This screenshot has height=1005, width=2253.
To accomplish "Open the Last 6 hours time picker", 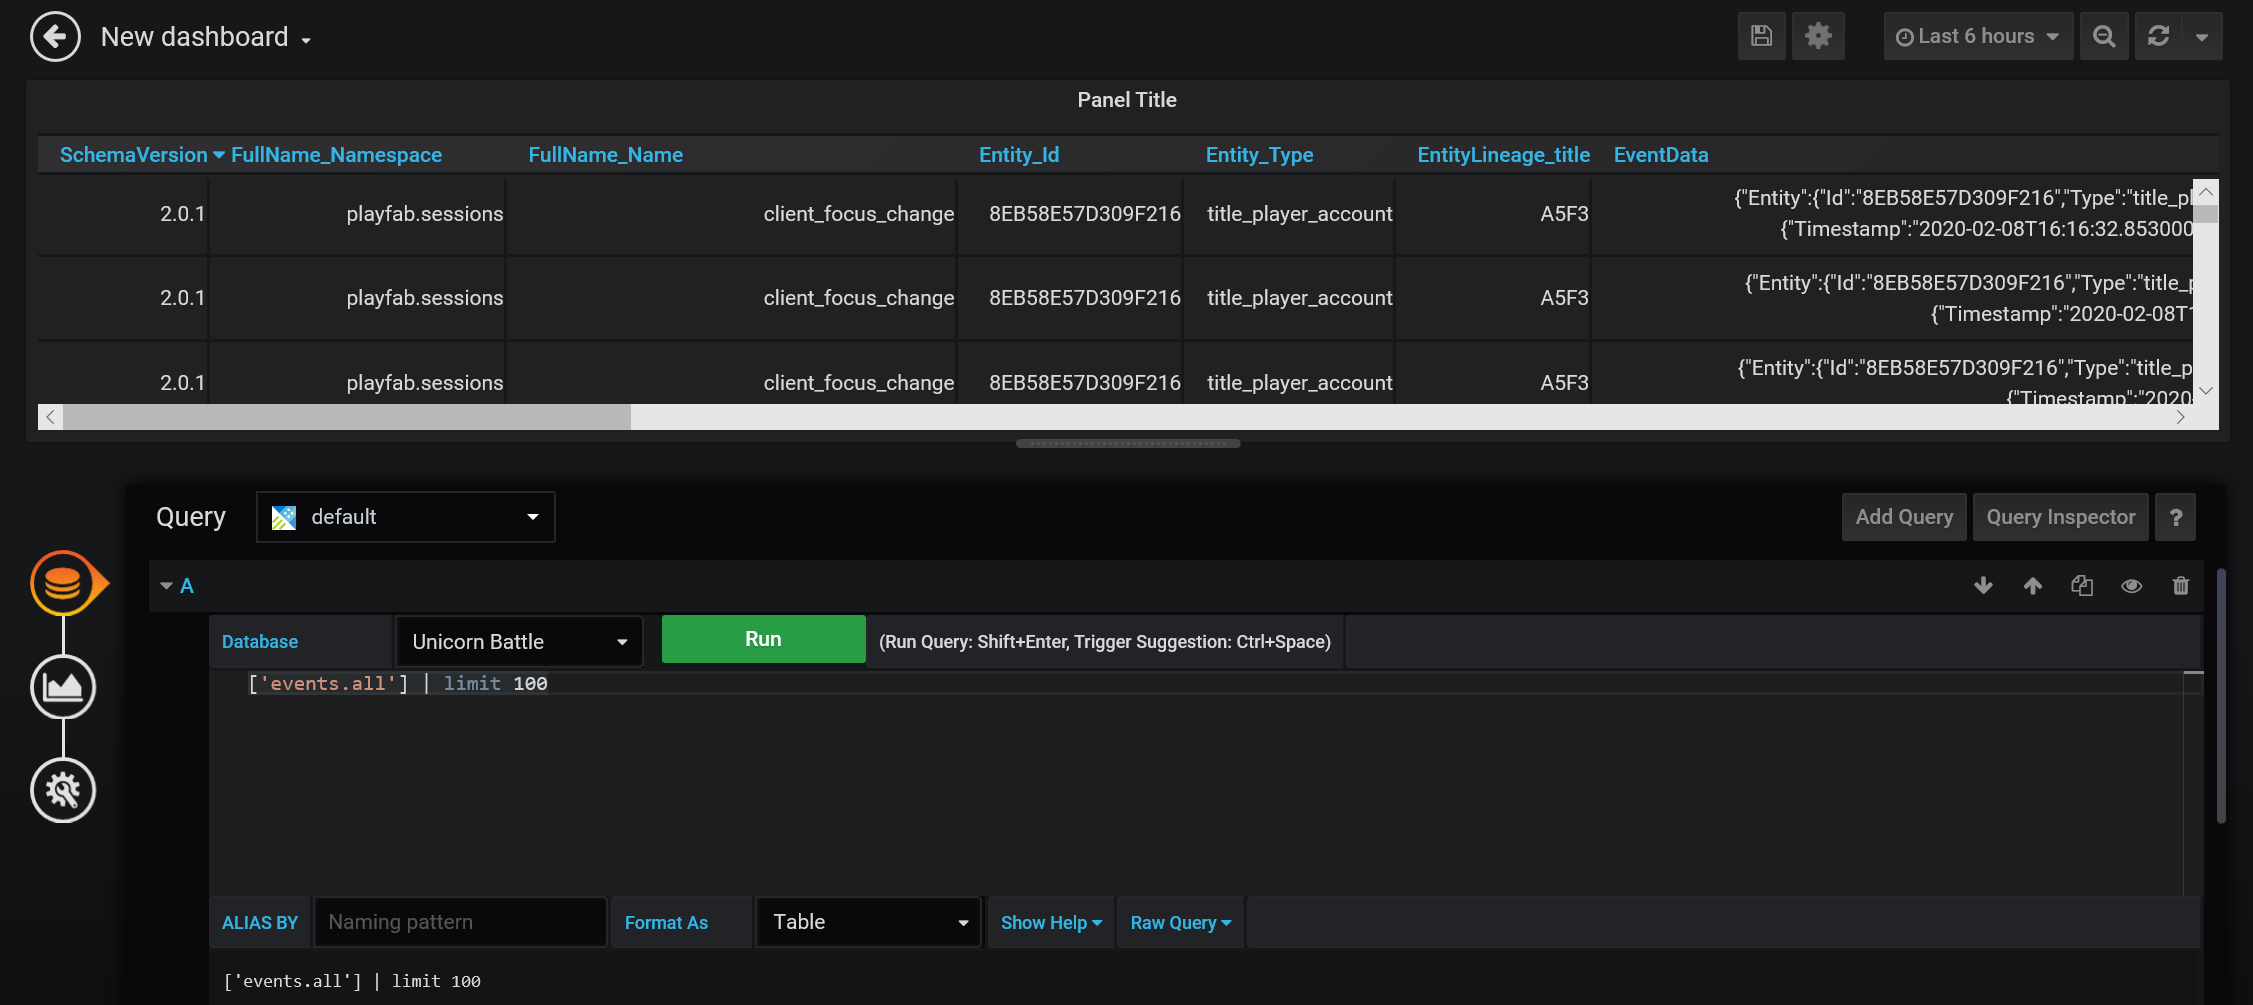I will (x=1978, y=36).
